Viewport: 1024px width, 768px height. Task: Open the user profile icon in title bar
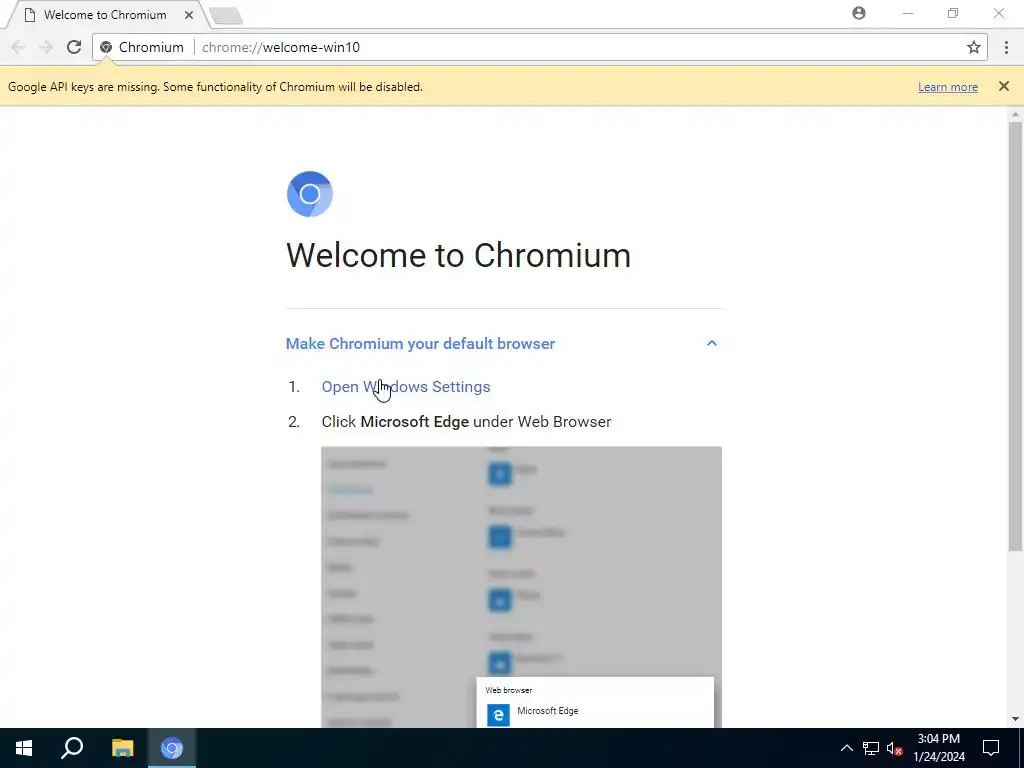coord(859,13)
